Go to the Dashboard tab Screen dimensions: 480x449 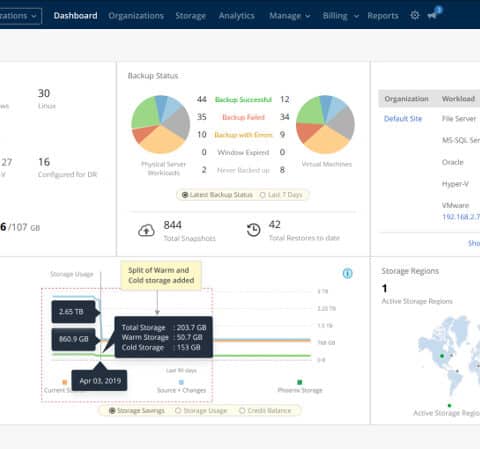(x=75, y=16)
